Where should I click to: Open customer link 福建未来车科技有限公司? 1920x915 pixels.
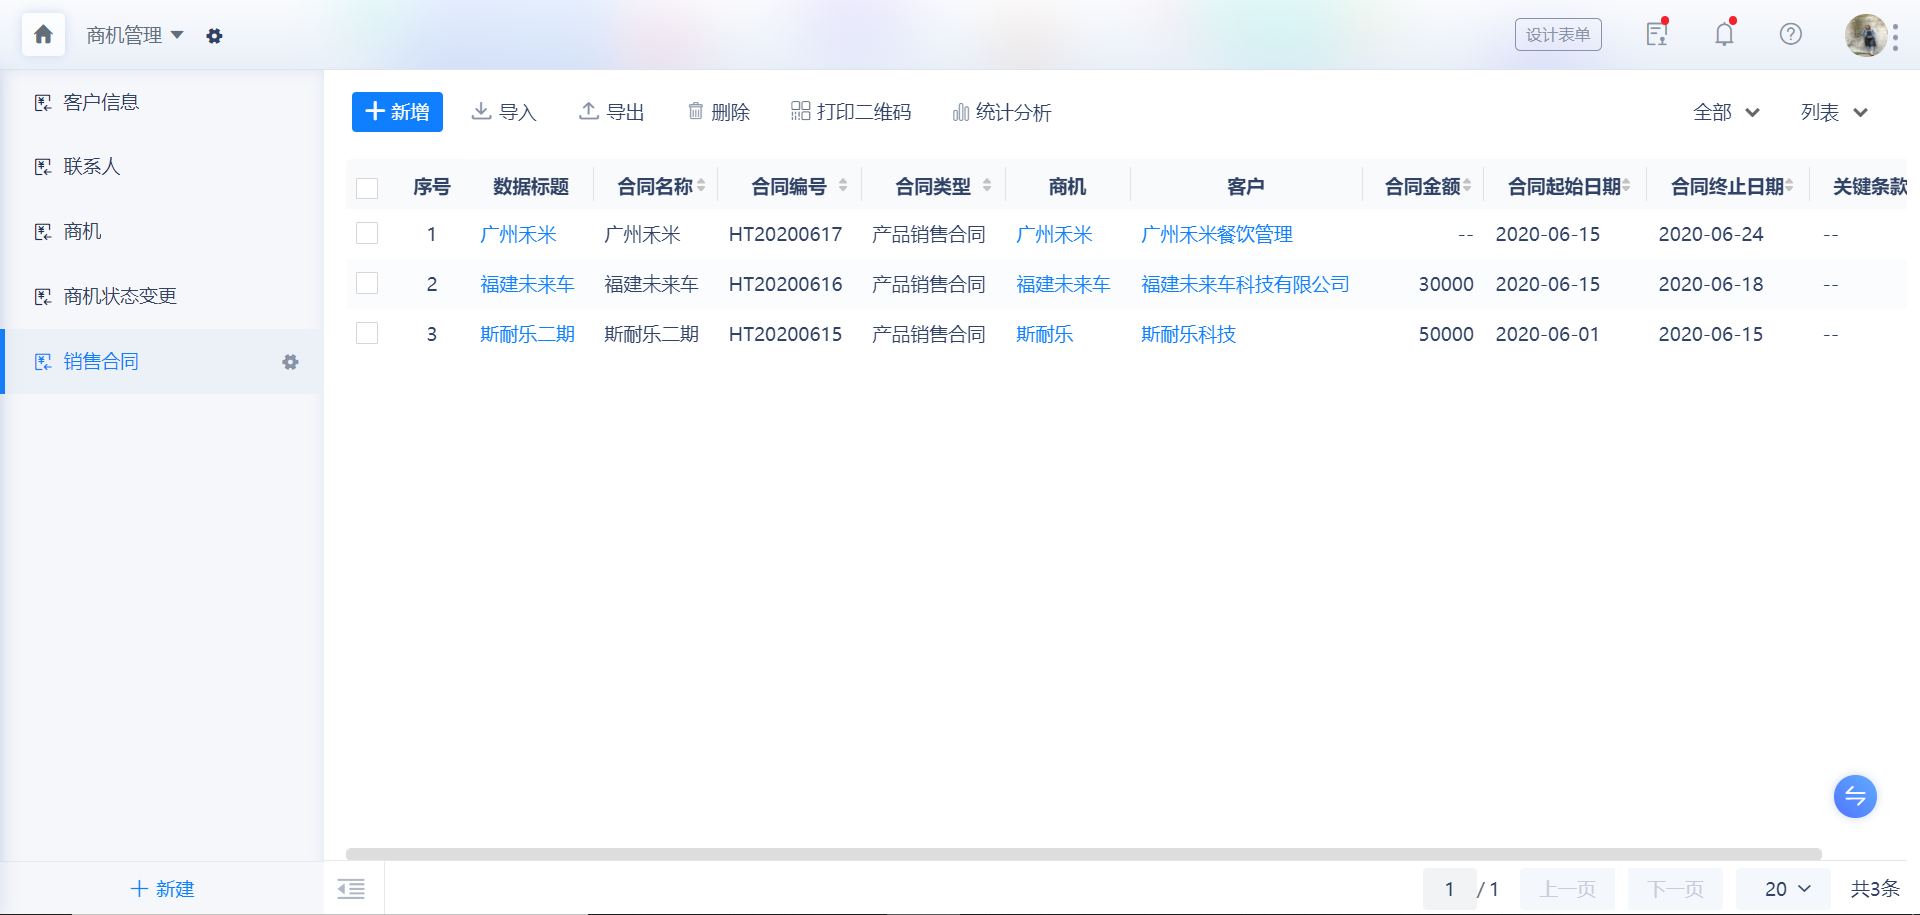[x=1245, y=284]
